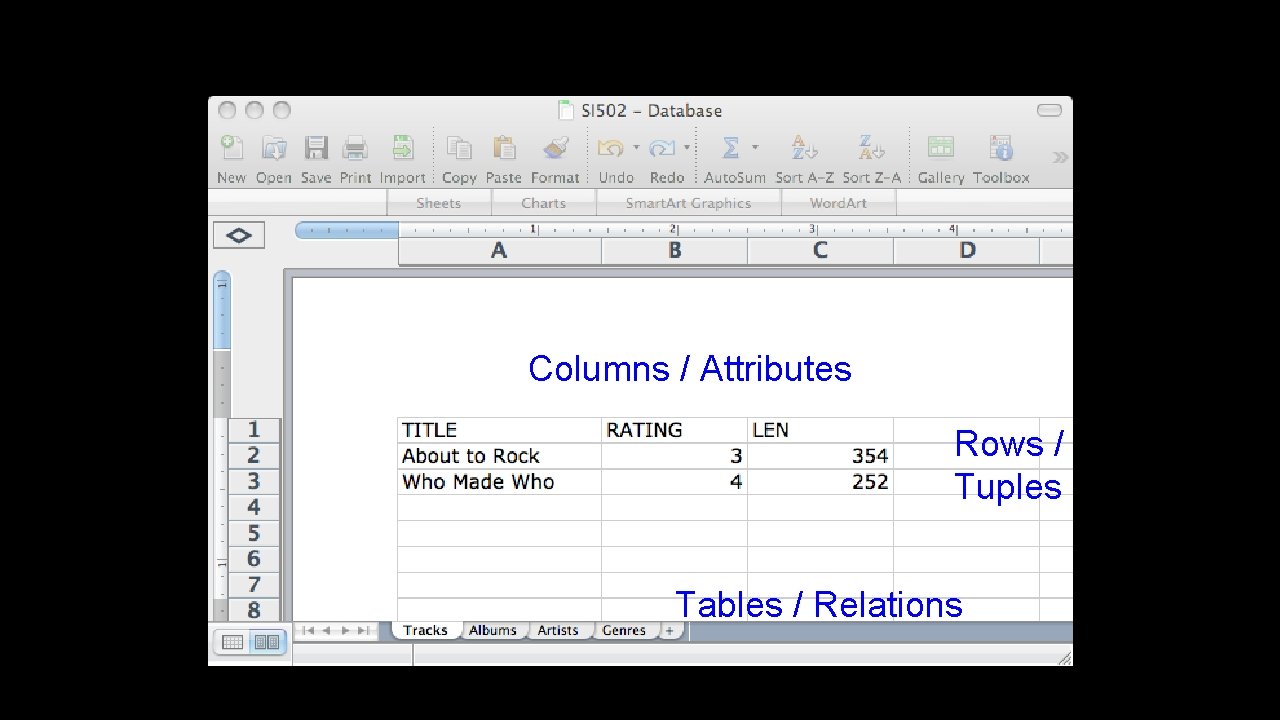
Task: Select row 6 header
Action: click(254, 559)
